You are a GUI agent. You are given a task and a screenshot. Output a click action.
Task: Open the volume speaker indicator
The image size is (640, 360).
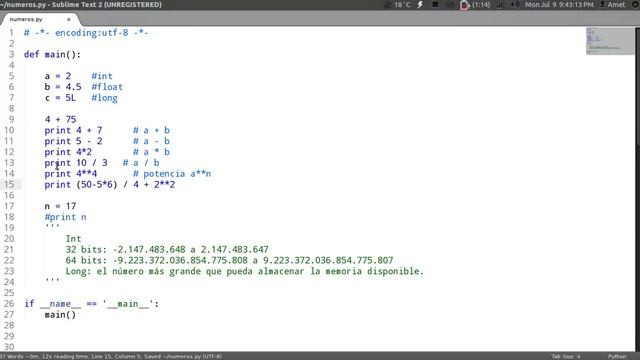[515, 4]
